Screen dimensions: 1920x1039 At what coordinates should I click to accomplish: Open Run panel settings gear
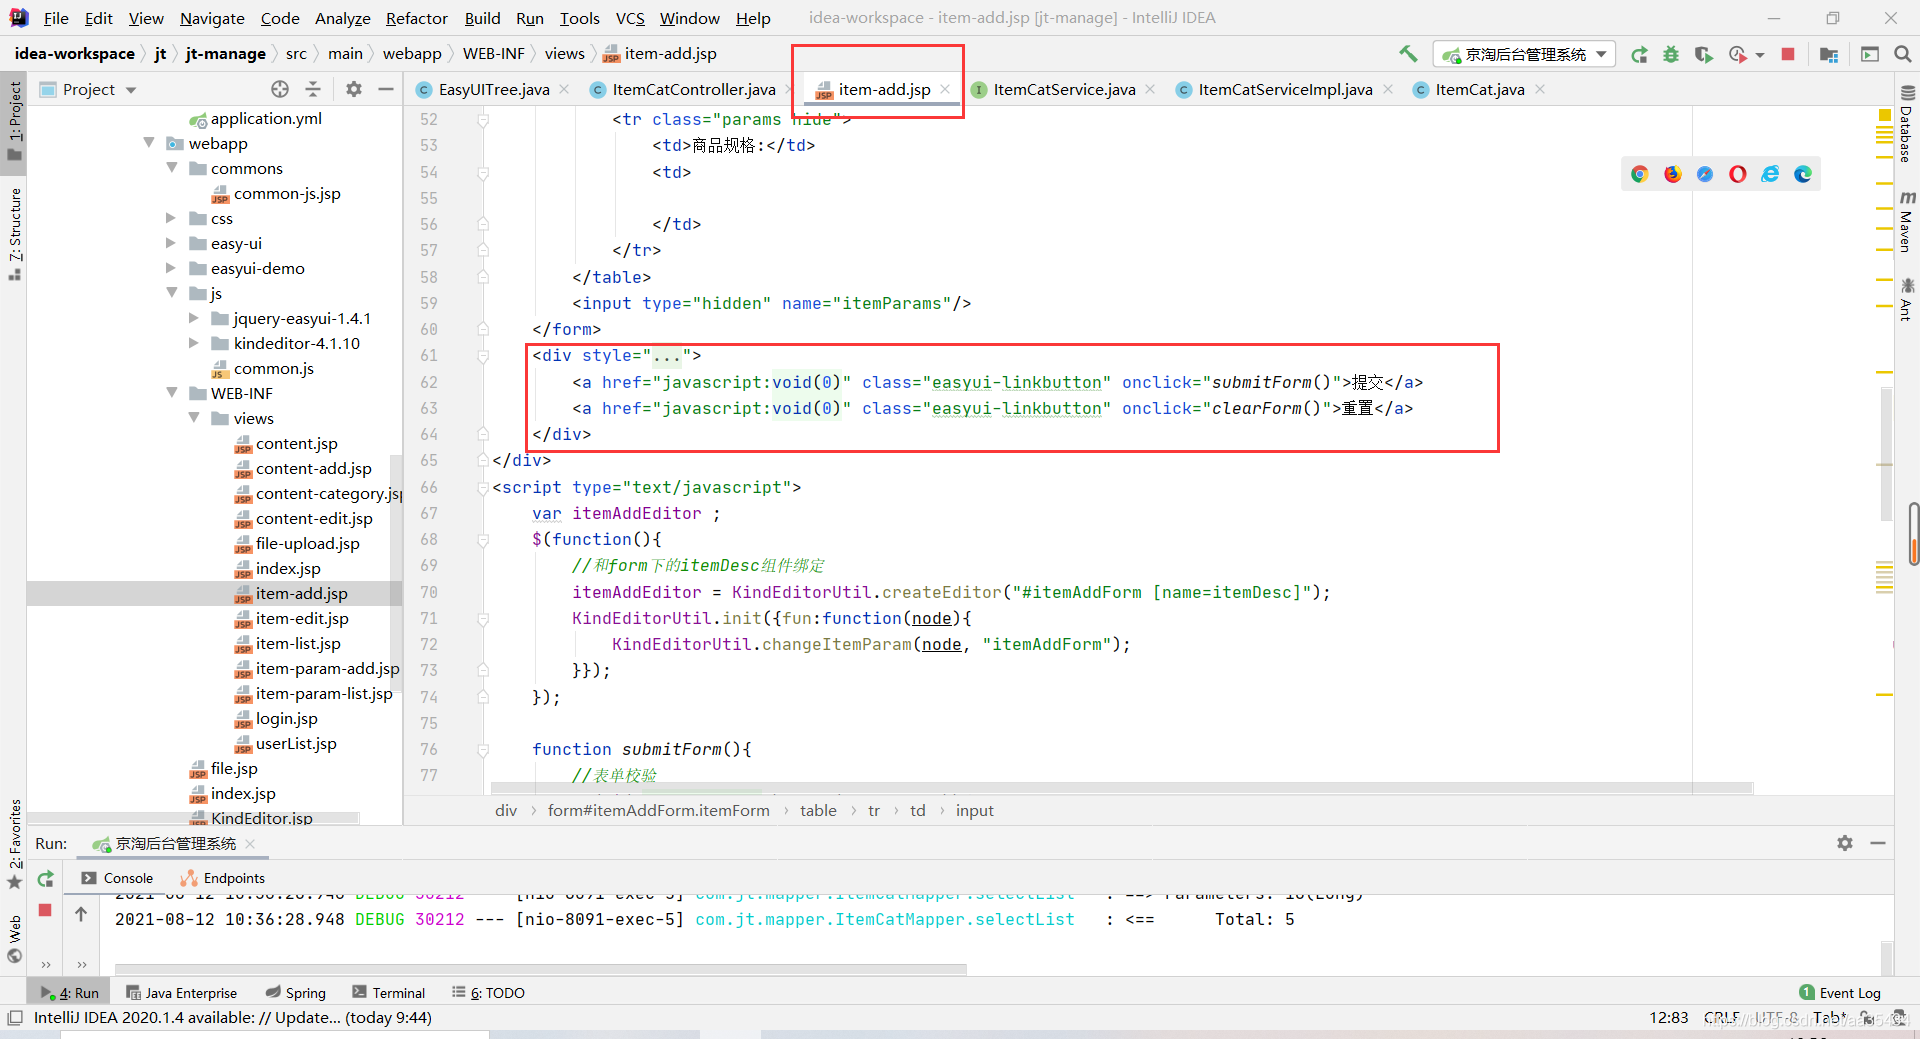1845,843
